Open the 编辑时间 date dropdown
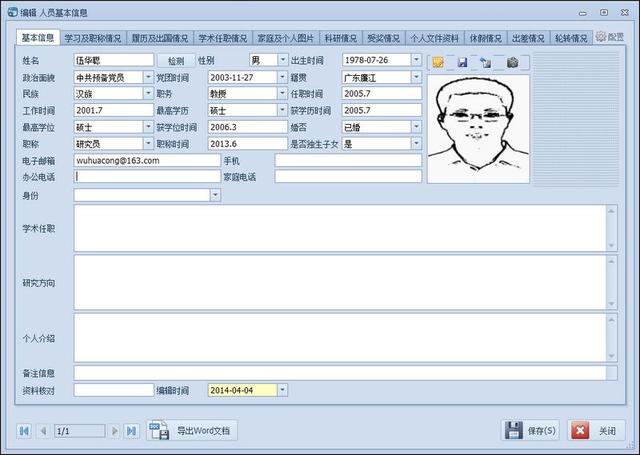This screenshot has width=640, height=455. coord(282,390)
